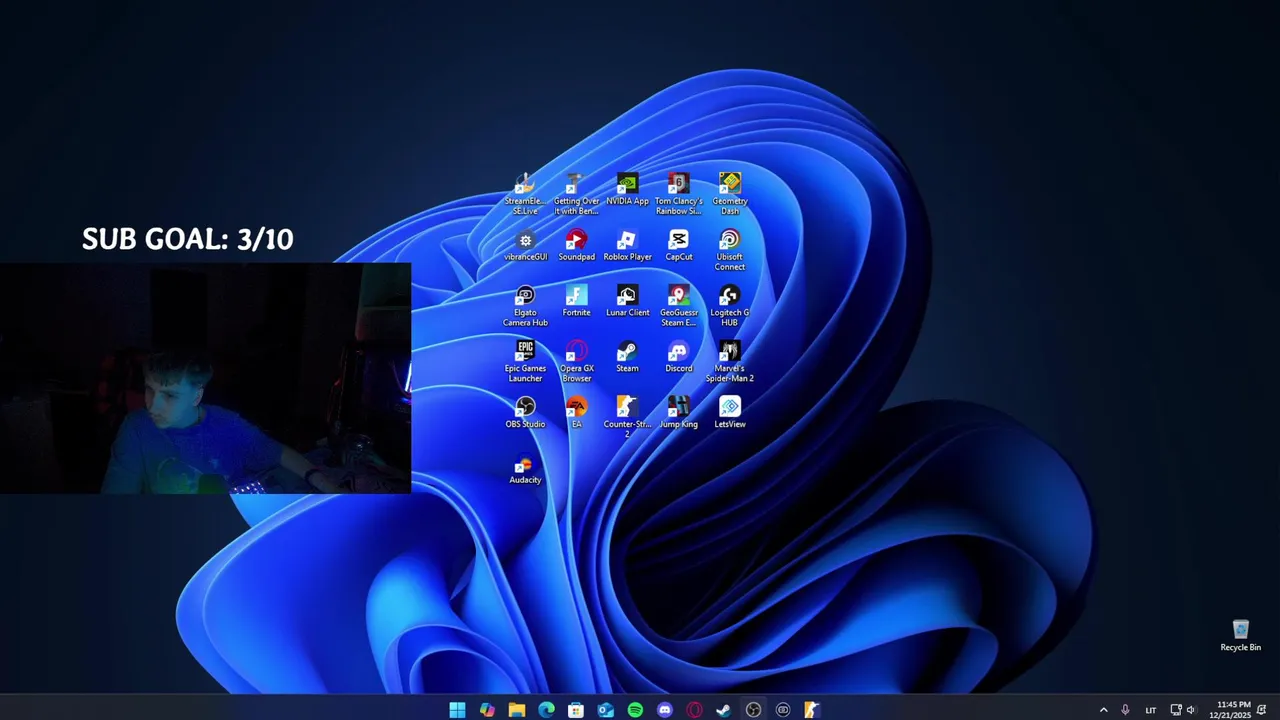Expand the hidden system tray icons

pyautogui.click(x=1103, y=710)
